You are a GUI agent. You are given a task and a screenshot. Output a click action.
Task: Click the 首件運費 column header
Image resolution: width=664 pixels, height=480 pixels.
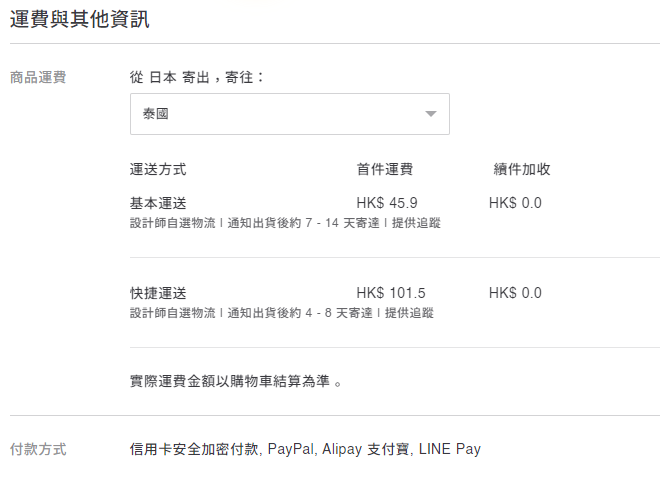[385, 169]
